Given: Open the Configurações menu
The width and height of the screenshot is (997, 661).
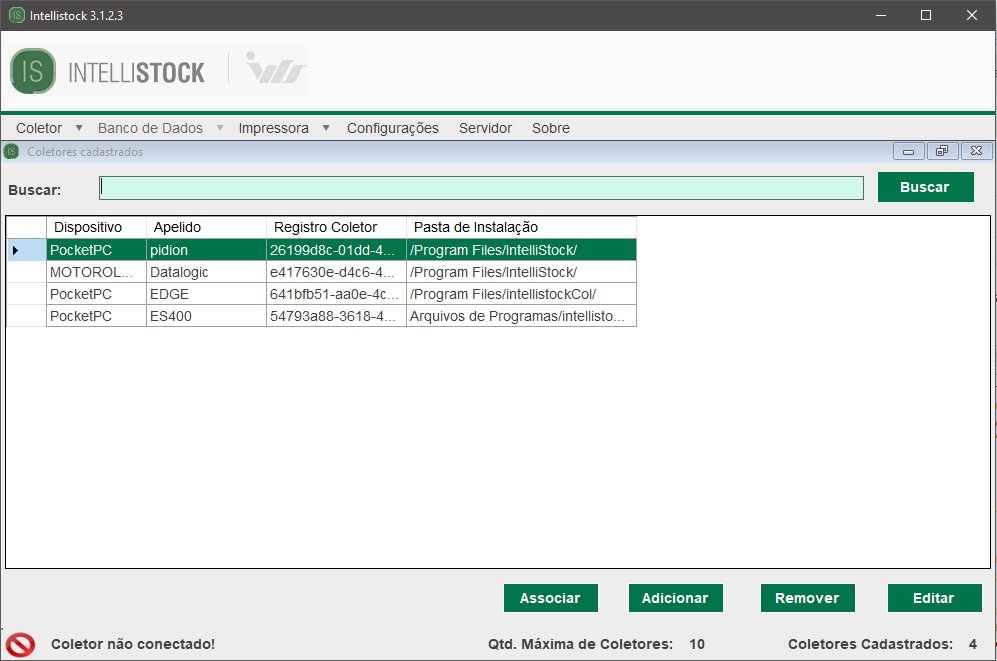Looking at the screenshot, I should tap(392, 128).
